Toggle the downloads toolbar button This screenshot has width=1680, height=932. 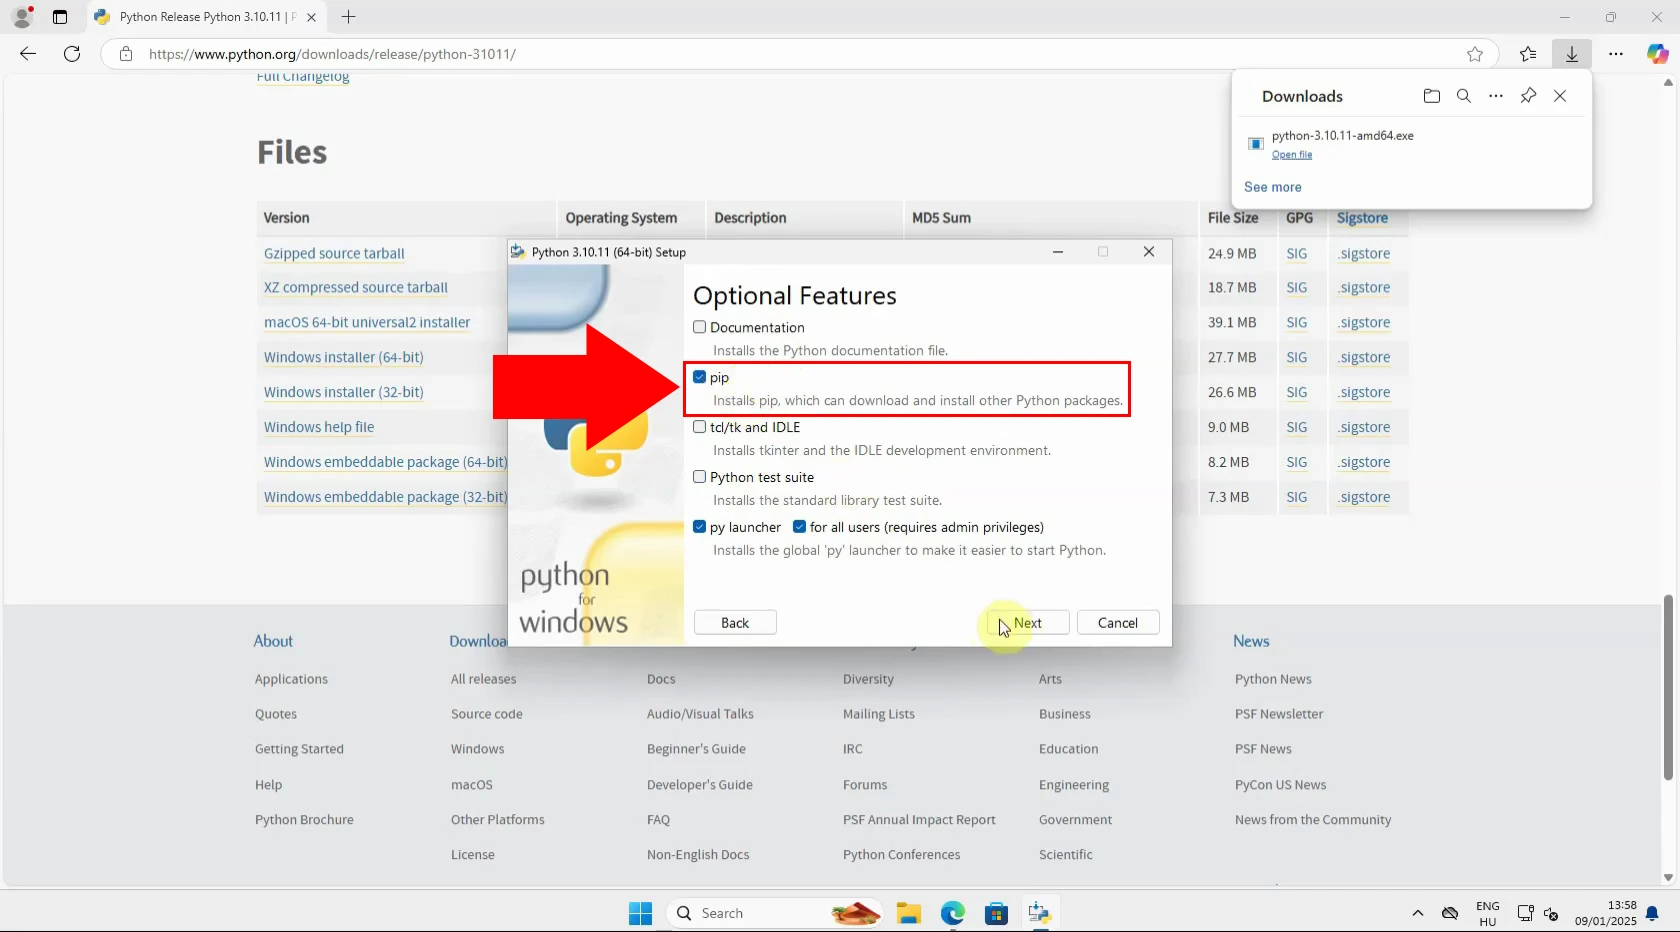pos(1572,54)
